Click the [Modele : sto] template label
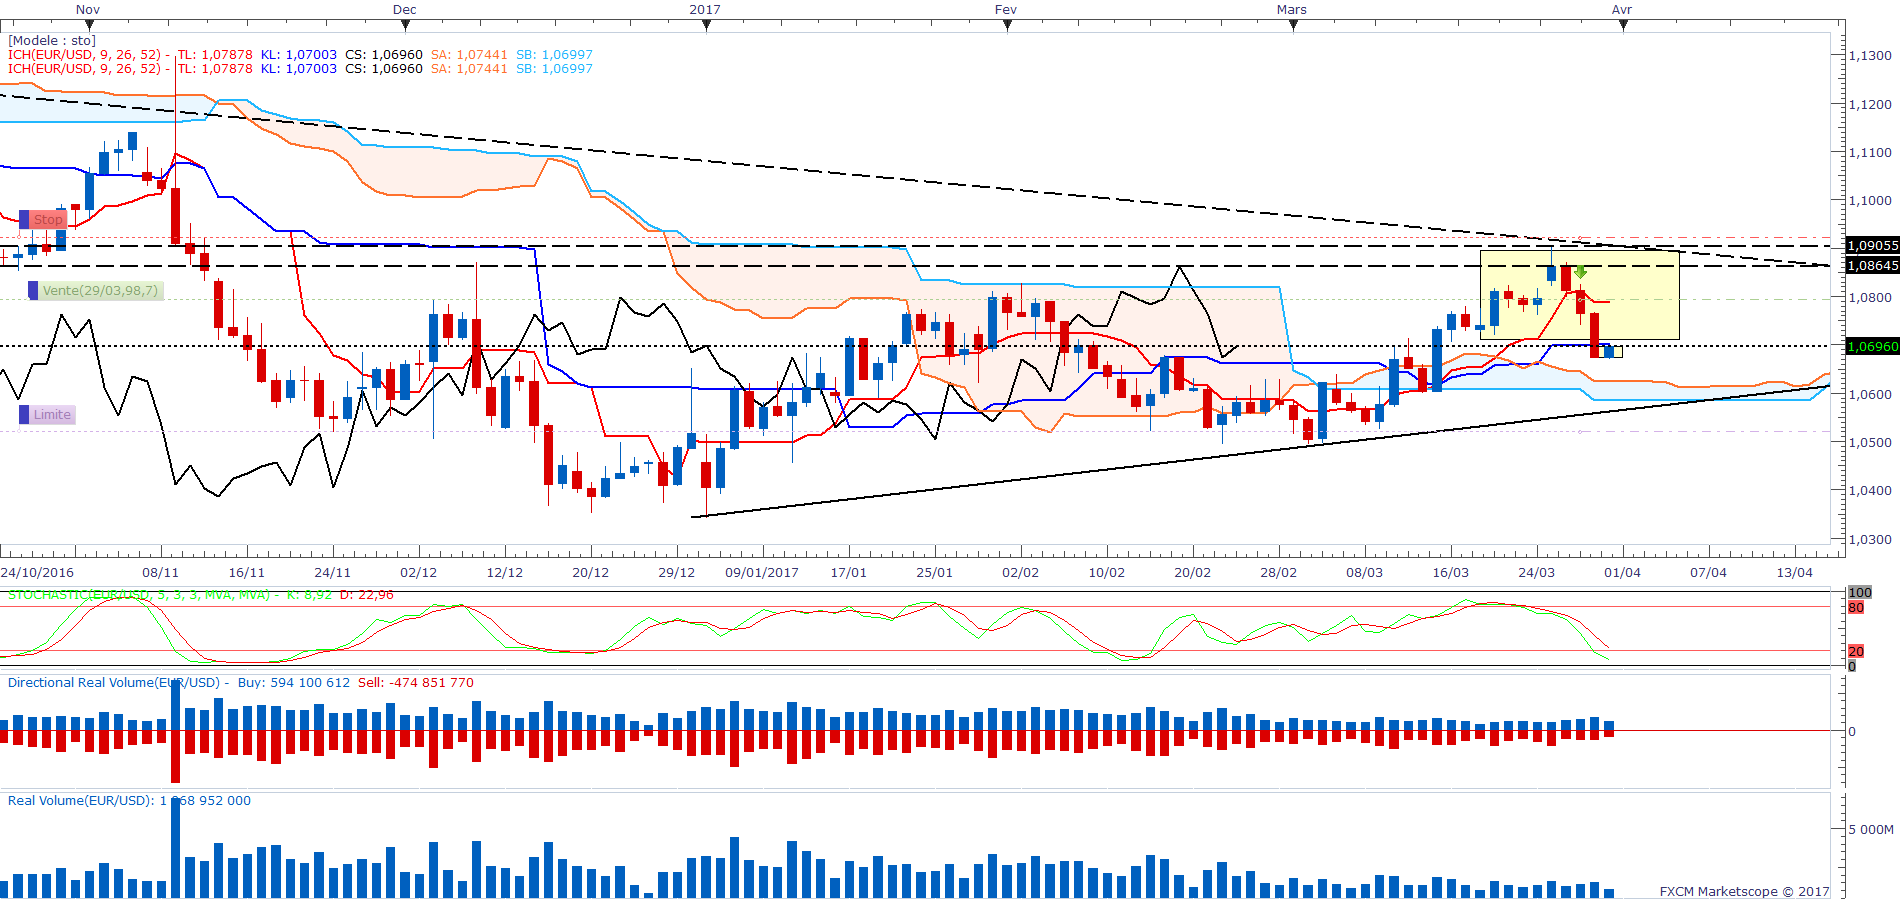This screenshot has height=900, width=1903. pyautogui.click(x=52, y=41)
